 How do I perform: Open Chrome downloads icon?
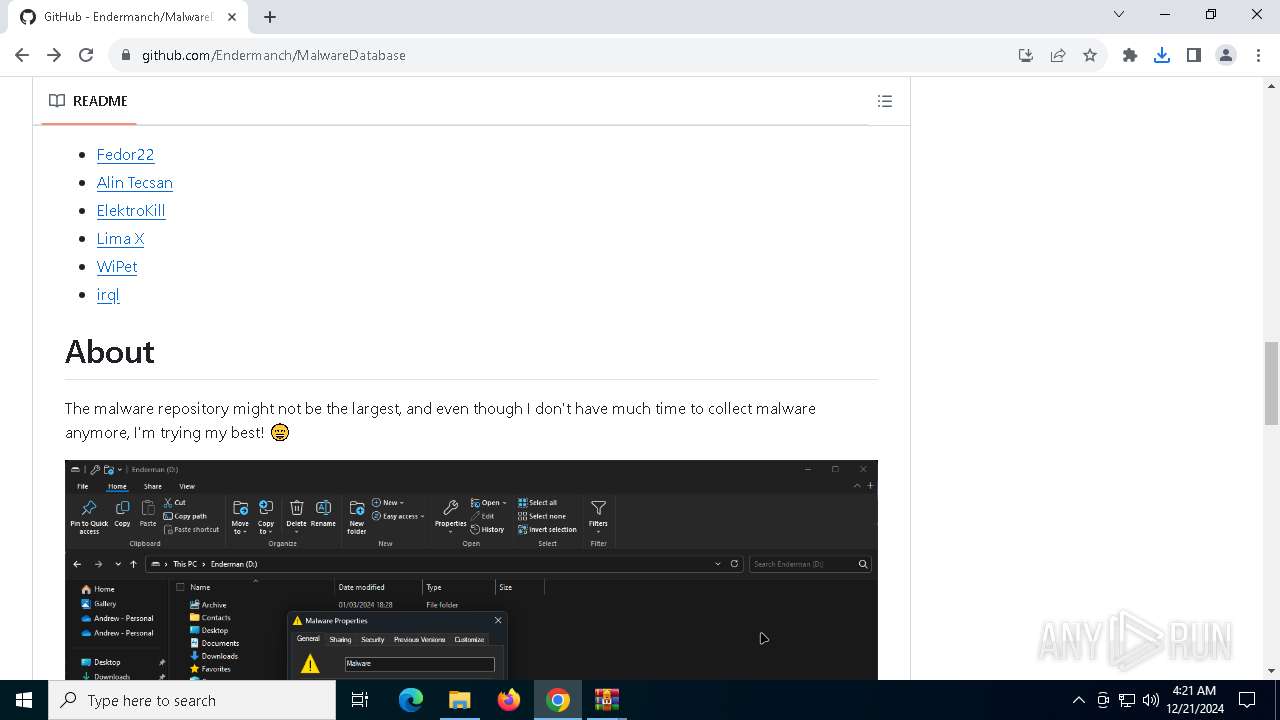(1162, 55)
